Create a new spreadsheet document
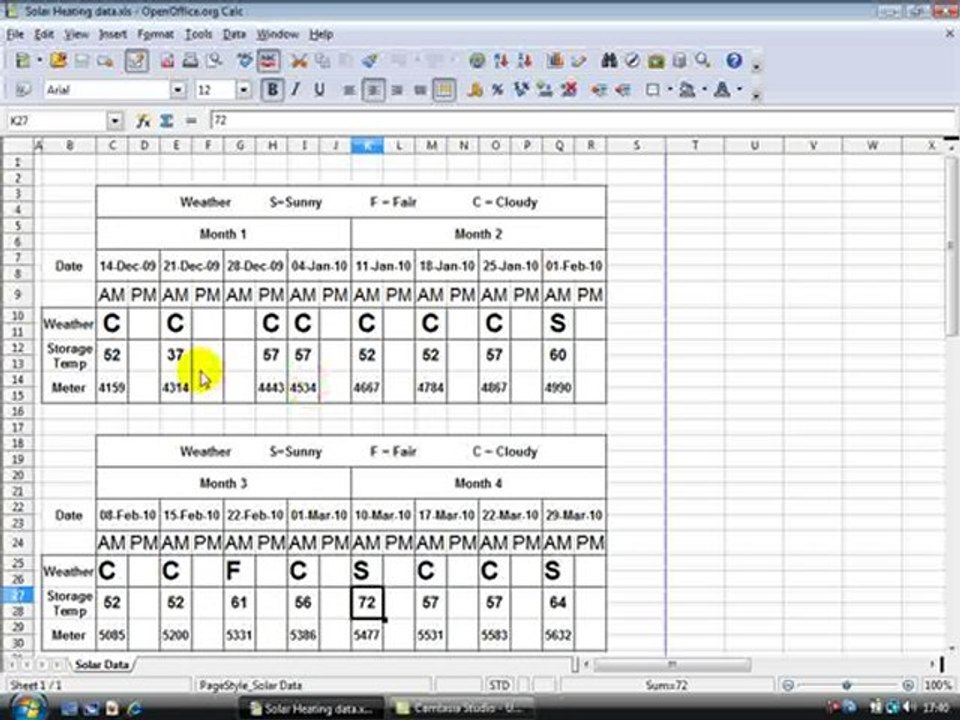The height and width of the screenshot is (720, 960). (x=23, y=60)
